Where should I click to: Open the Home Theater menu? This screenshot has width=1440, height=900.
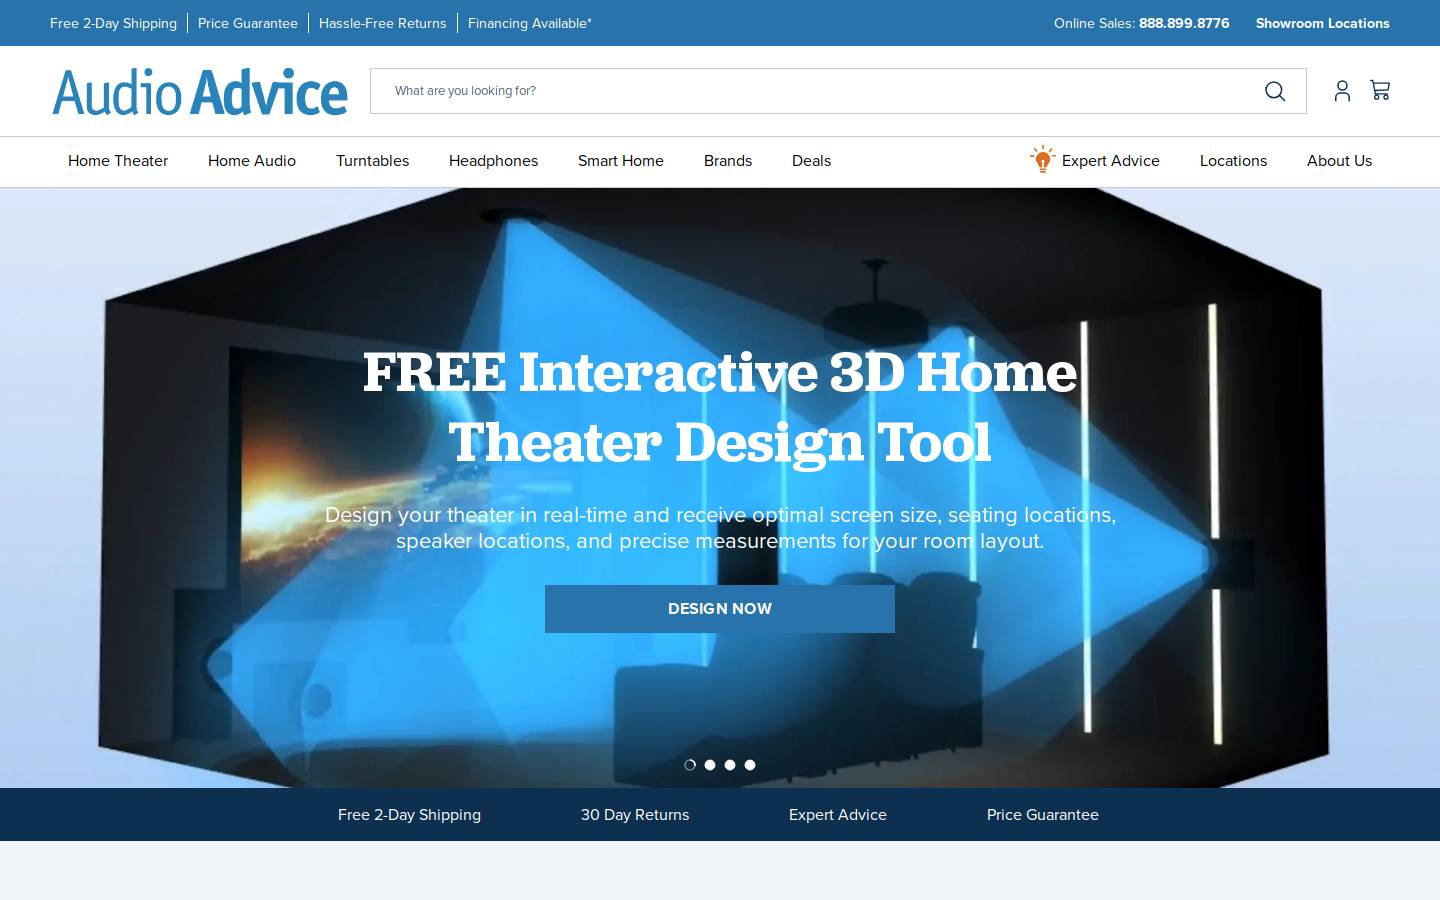coord(118,161)
